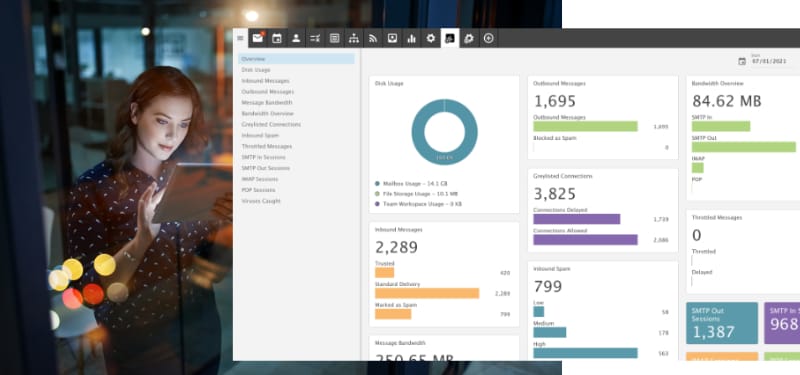Click the purple Connections Allowed bar

pyautogui.click(x=585, y=240)
